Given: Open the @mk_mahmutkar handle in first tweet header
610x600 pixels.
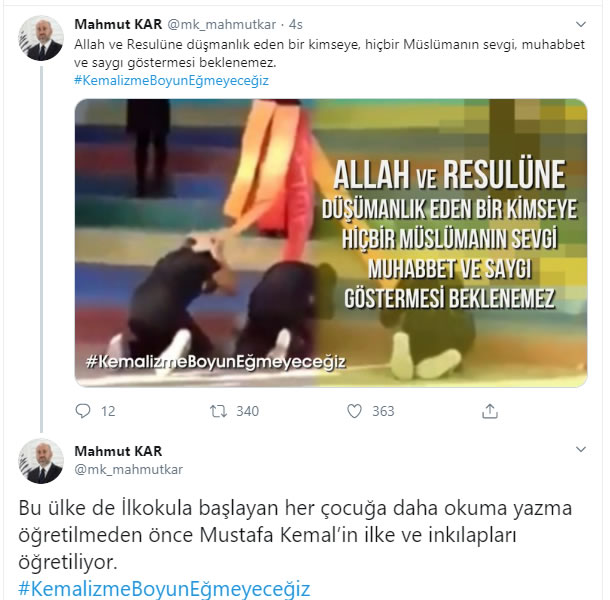Looking at the screenshot, I should coord(222,25).
